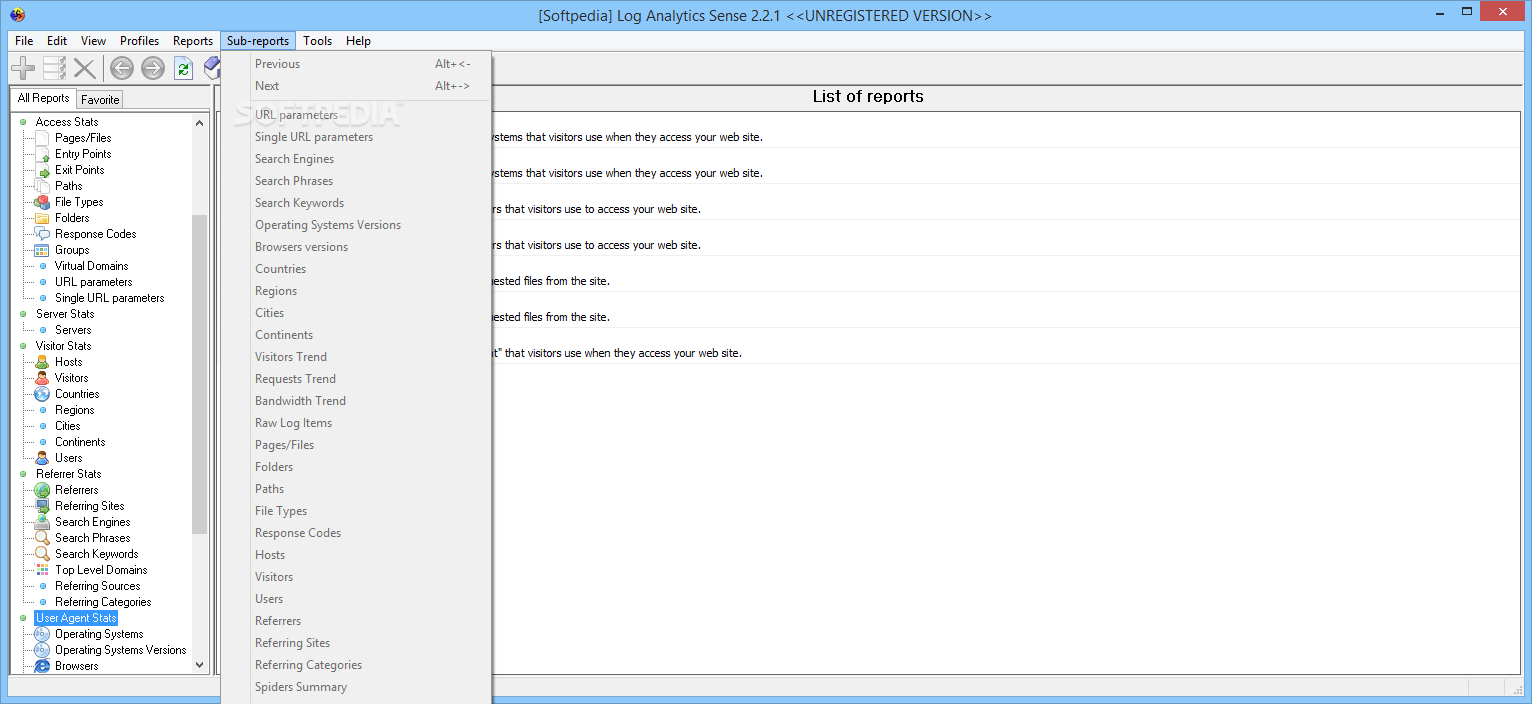Click the Folders folder icon

[42, 218]
